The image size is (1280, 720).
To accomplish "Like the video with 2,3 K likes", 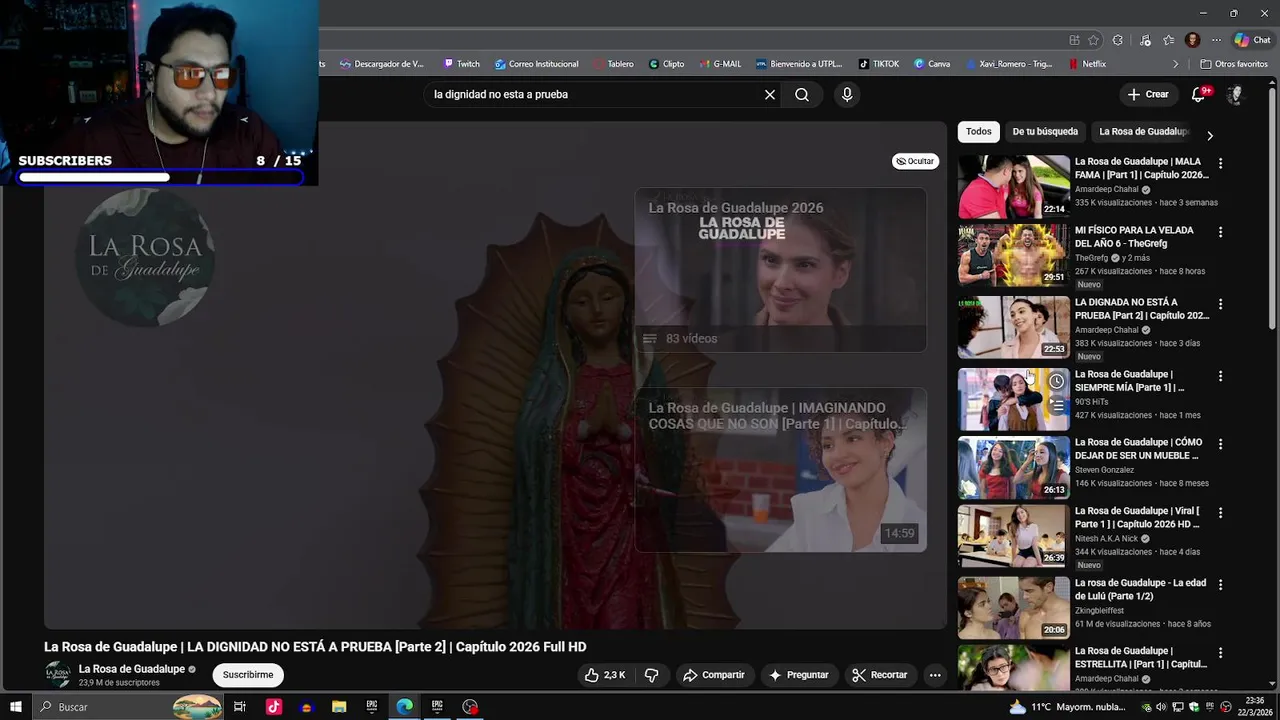I will pos(605,675).
